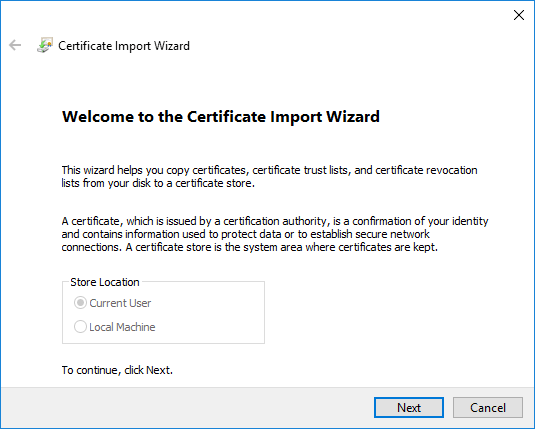
Task: Click the Certificate Import Wizard icon
Action: pos(45,45)
